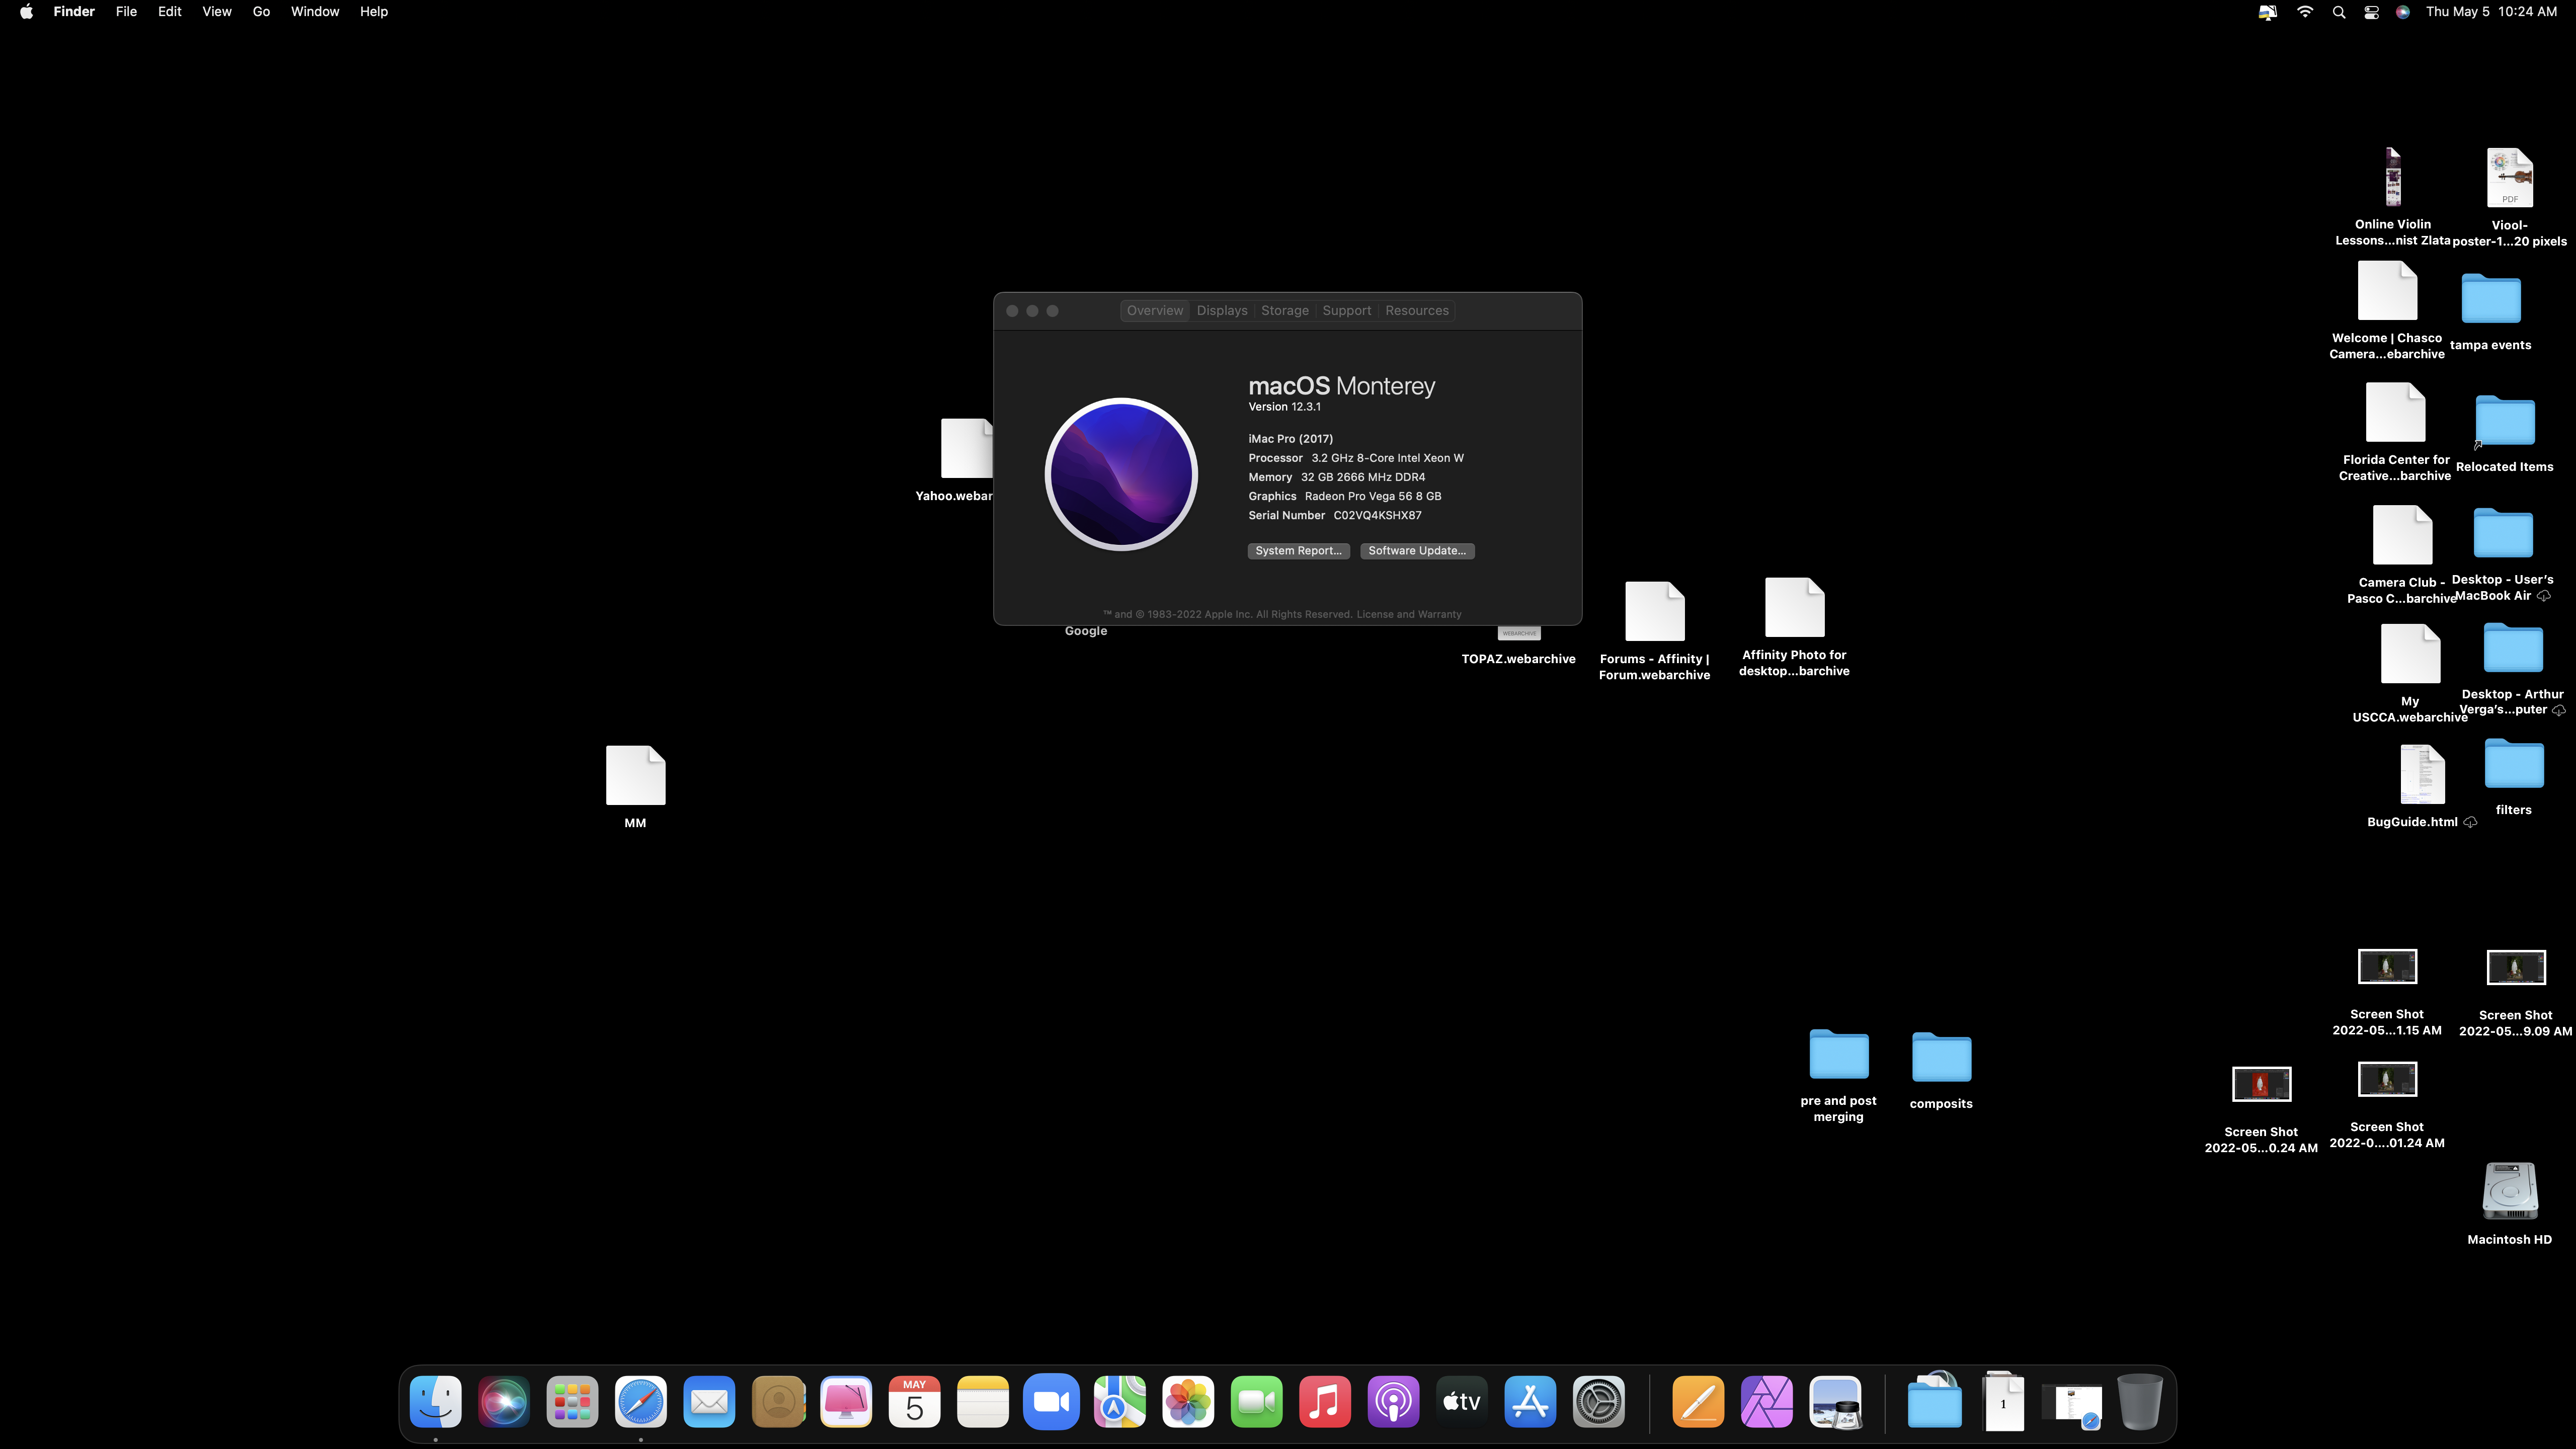Open the Edit menu

[170, 12]
